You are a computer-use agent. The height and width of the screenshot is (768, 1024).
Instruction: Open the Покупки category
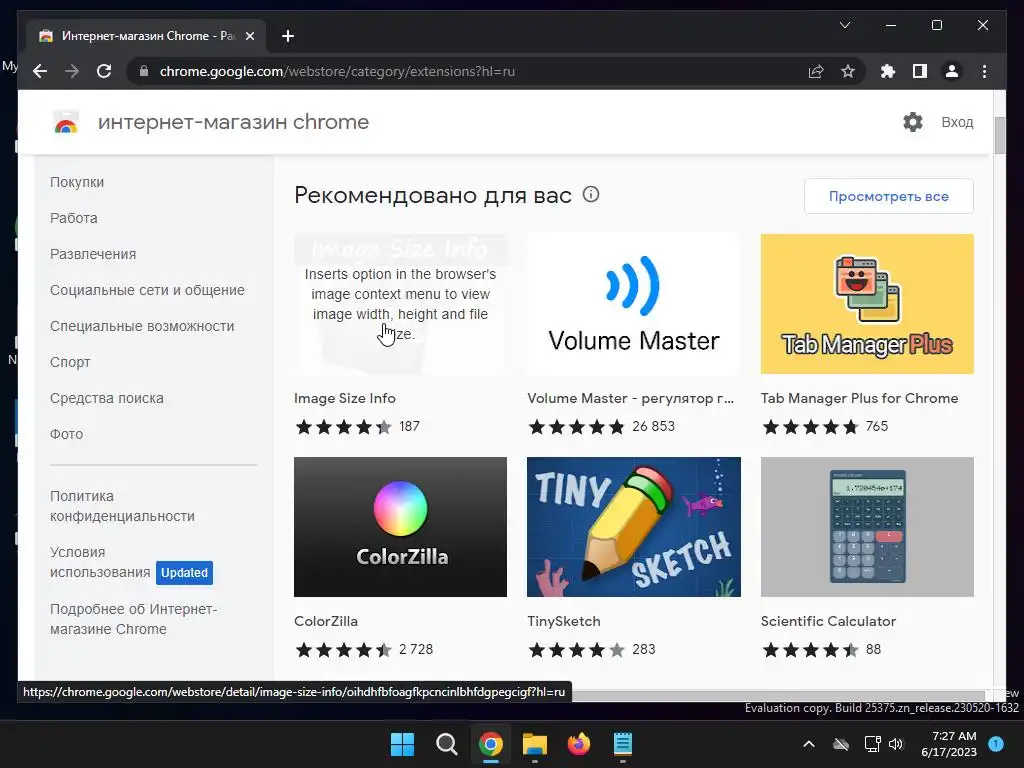[77, 182]
